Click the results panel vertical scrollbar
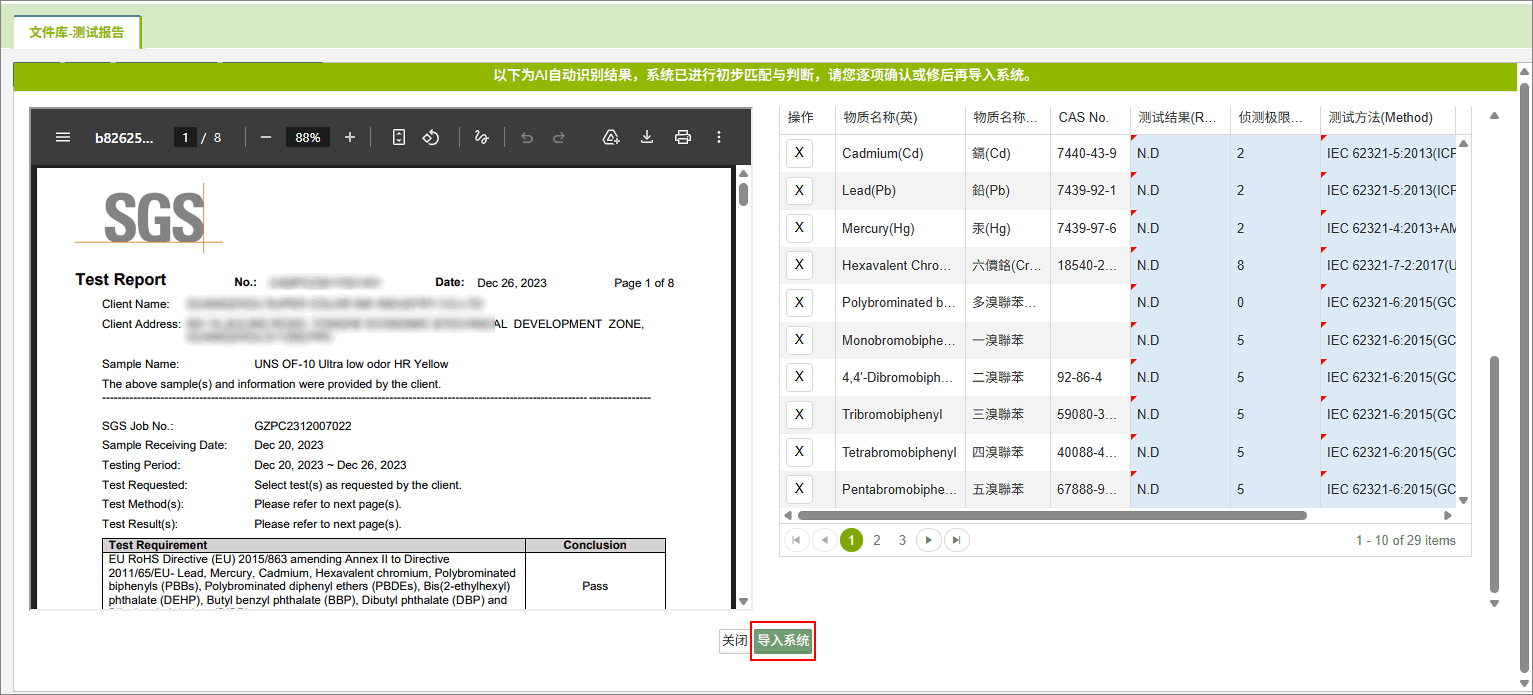 [1494, 475]
